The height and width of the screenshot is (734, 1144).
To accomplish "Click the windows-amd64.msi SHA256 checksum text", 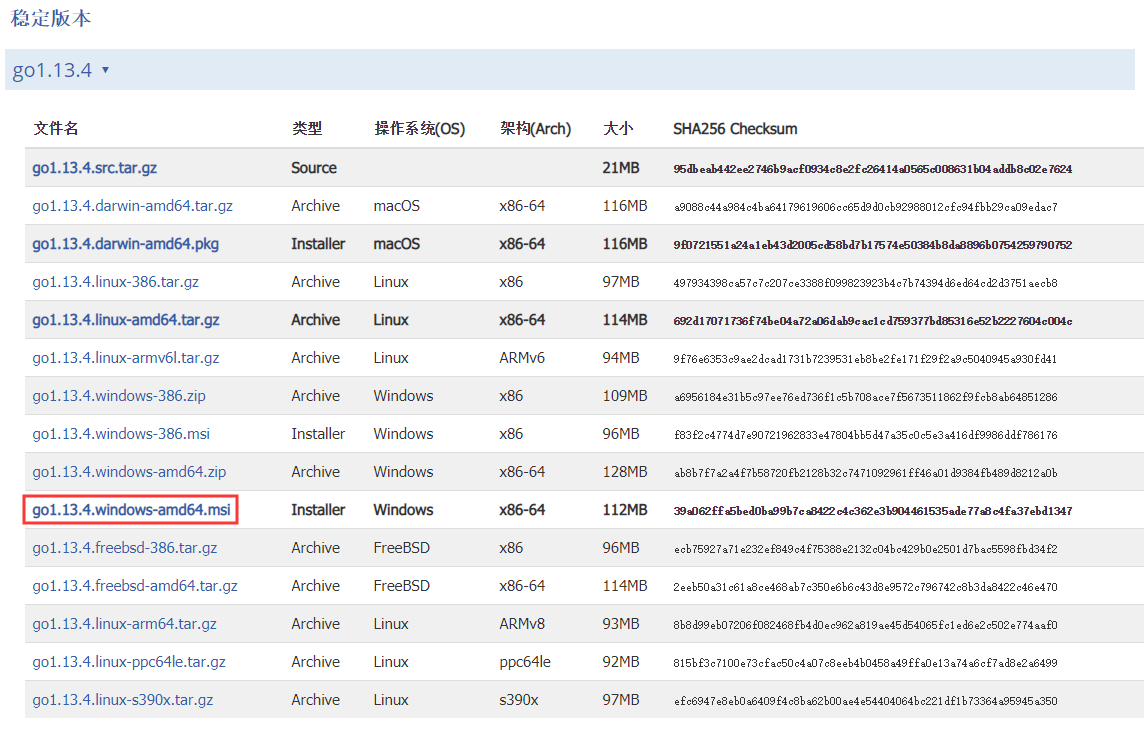I will (x=872, y=511).
